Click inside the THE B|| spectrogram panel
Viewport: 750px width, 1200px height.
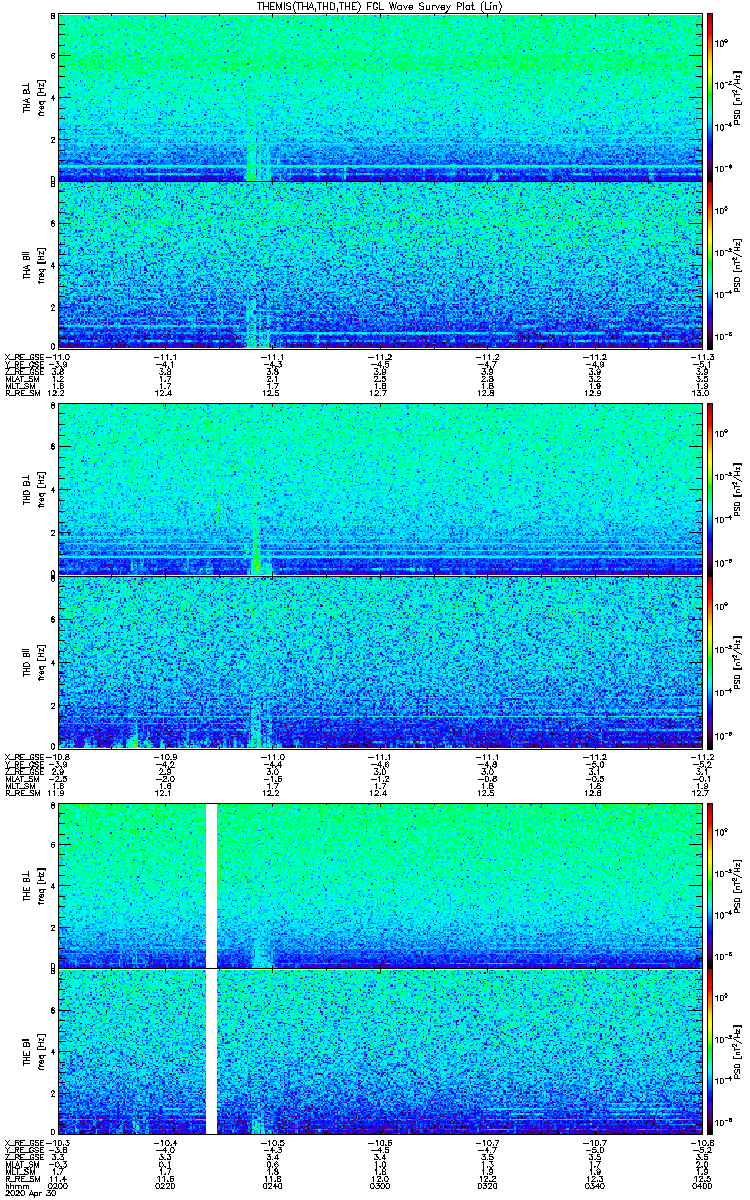[x=380, y=1050]
